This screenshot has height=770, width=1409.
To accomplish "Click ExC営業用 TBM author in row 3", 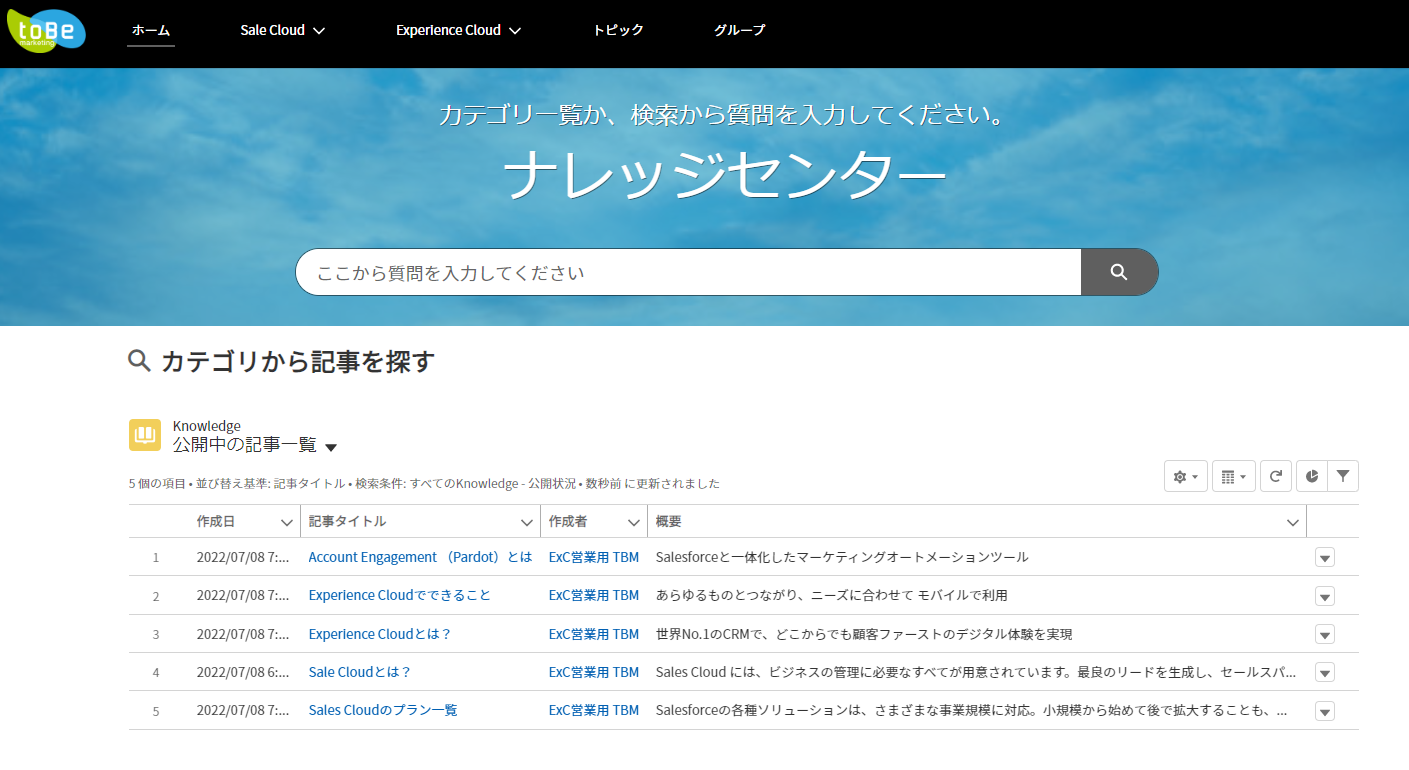I will pyautogui.click(x=594, y=634).
